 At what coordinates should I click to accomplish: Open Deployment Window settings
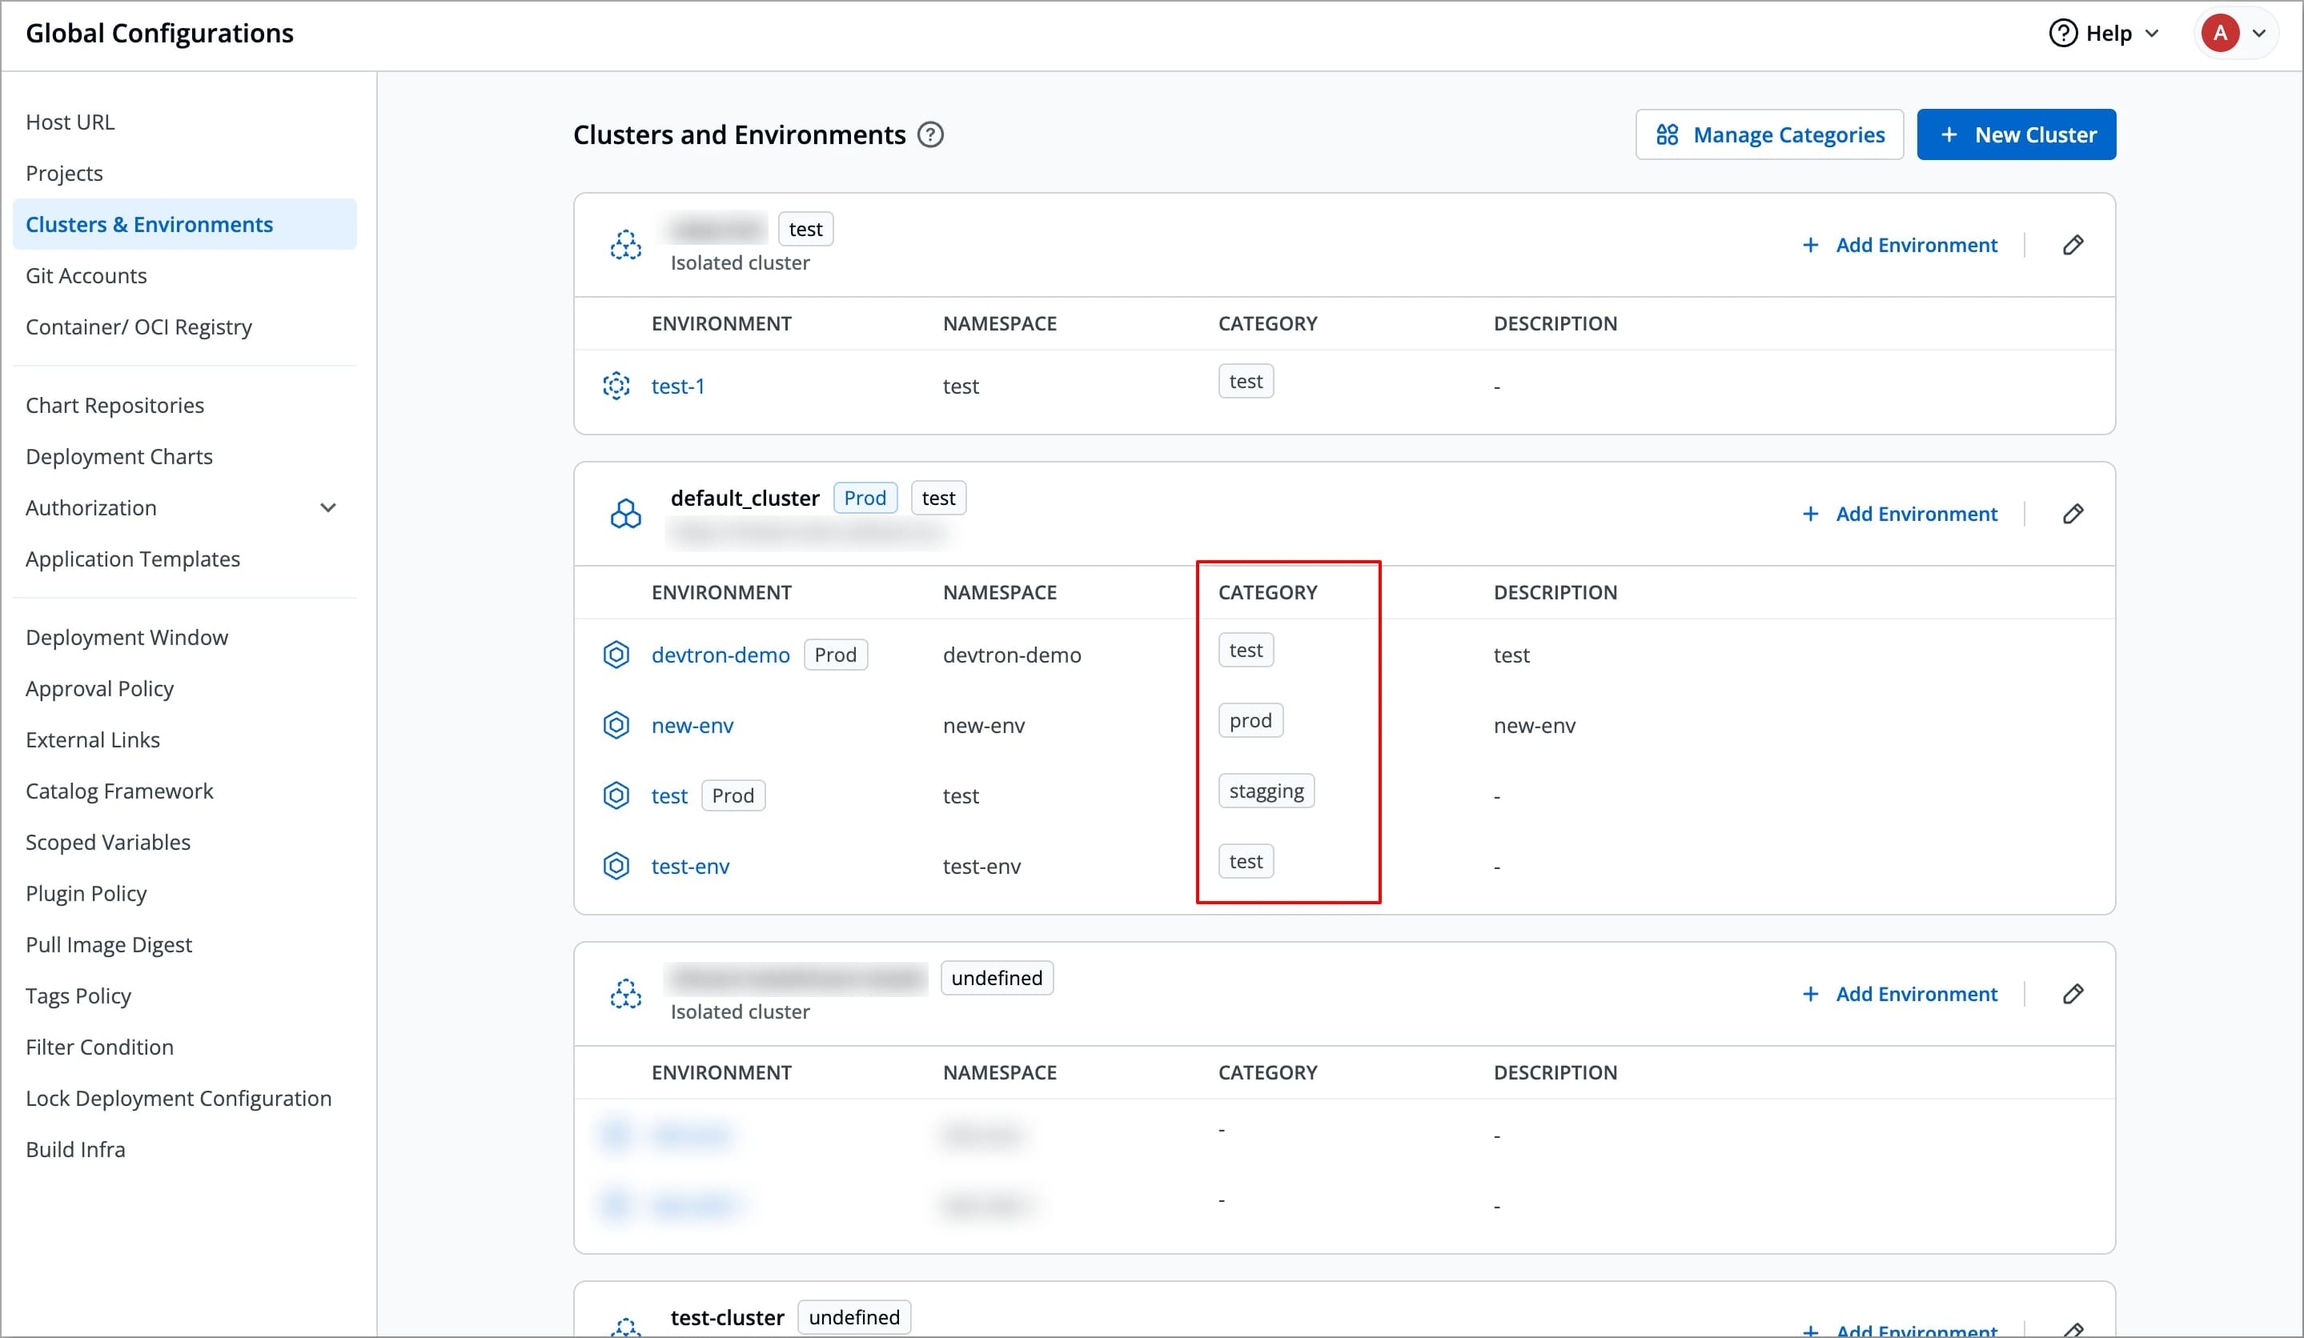[127, 637]
